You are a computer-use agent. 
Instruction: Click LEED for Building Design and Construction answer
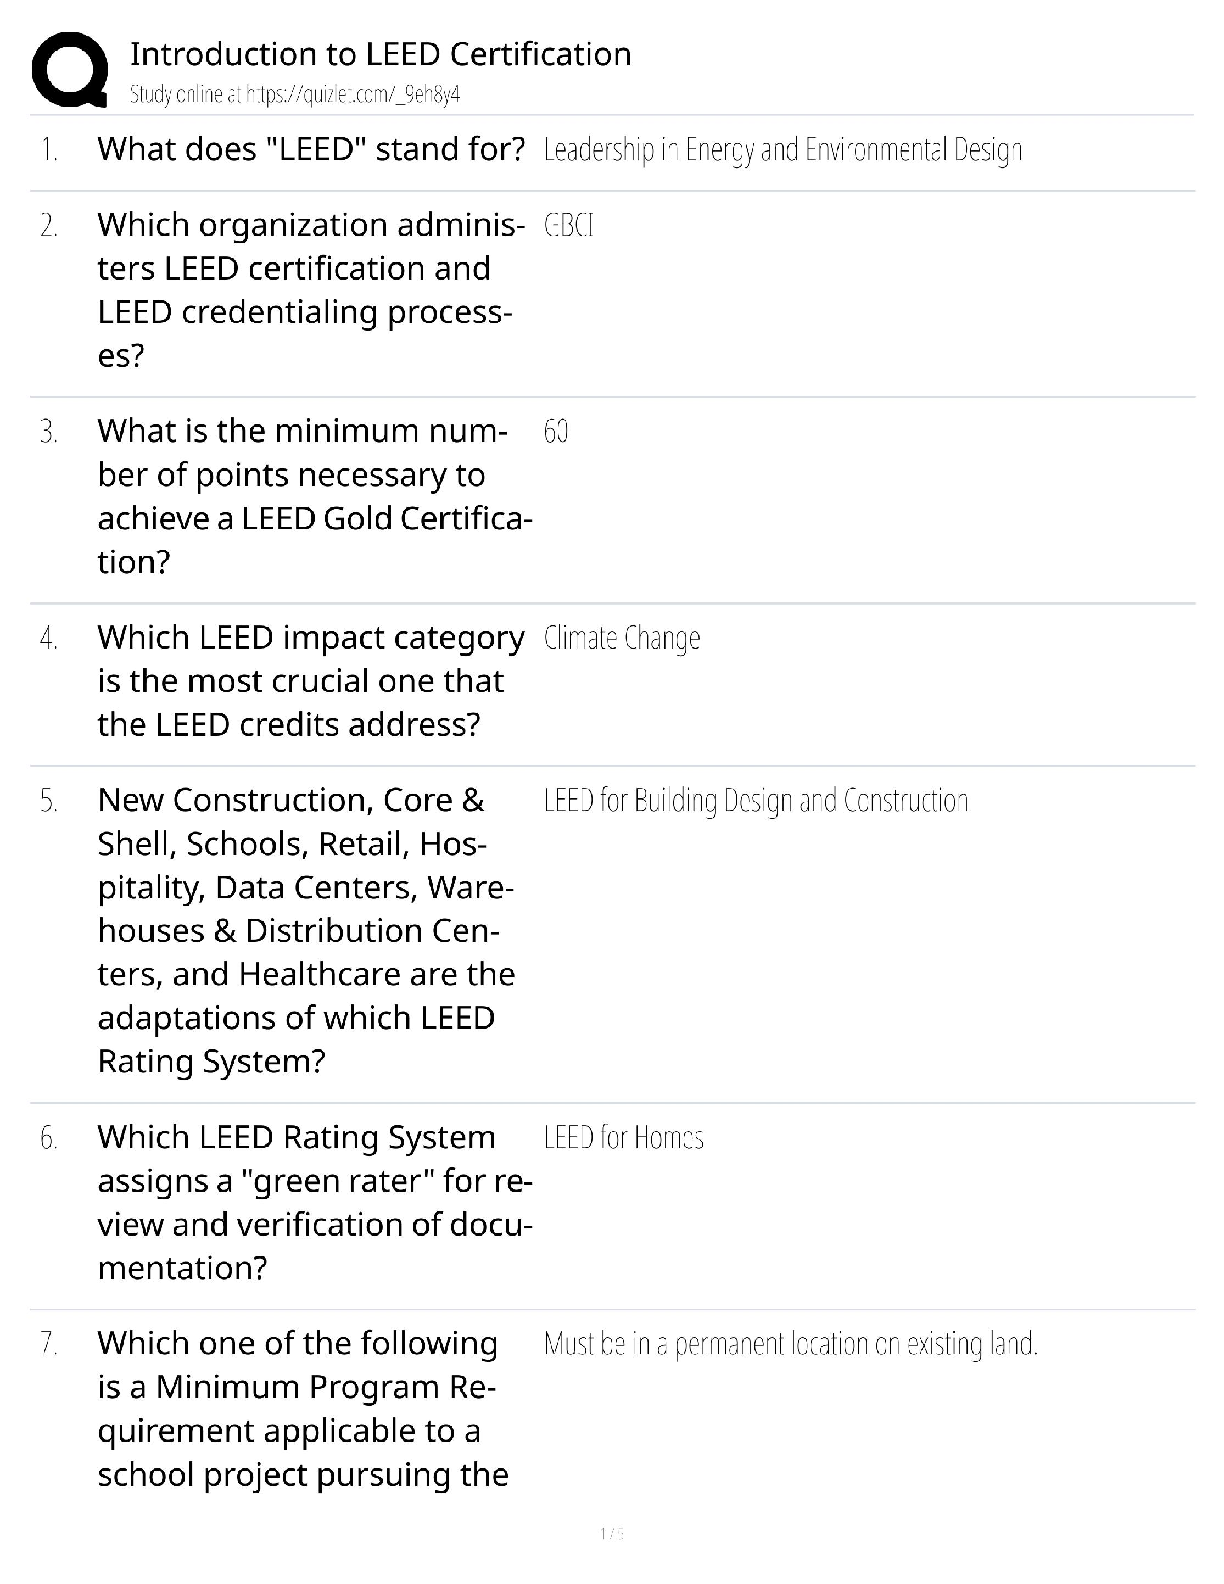pyautogui.click(x=756, y=801)
